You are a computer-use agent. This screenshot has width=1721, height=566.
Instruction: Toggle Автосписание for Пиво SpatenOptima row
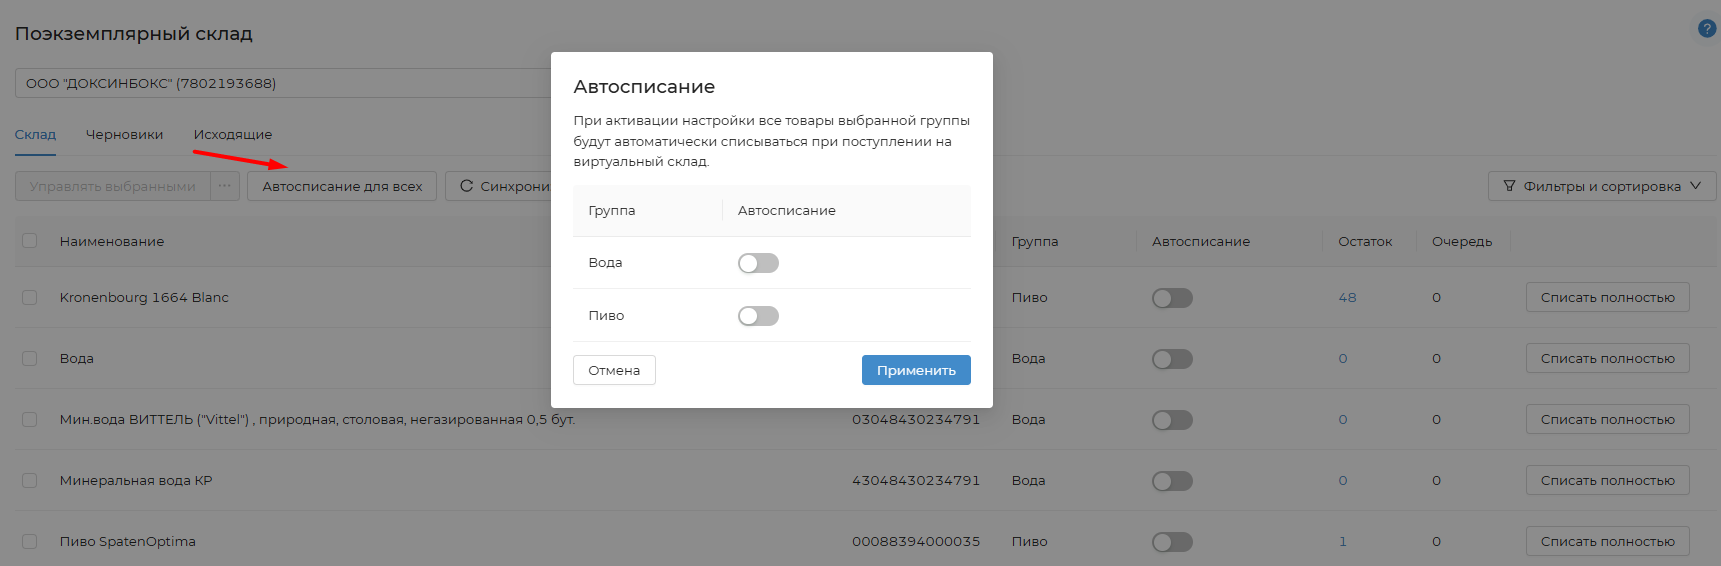(1172, 542)
